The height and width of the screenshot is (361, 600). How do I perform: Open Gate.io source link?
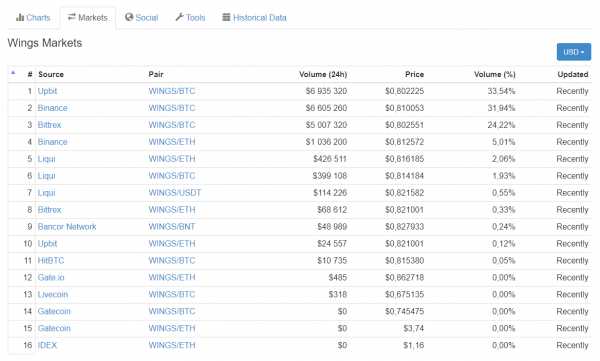[x=51, y=278]
